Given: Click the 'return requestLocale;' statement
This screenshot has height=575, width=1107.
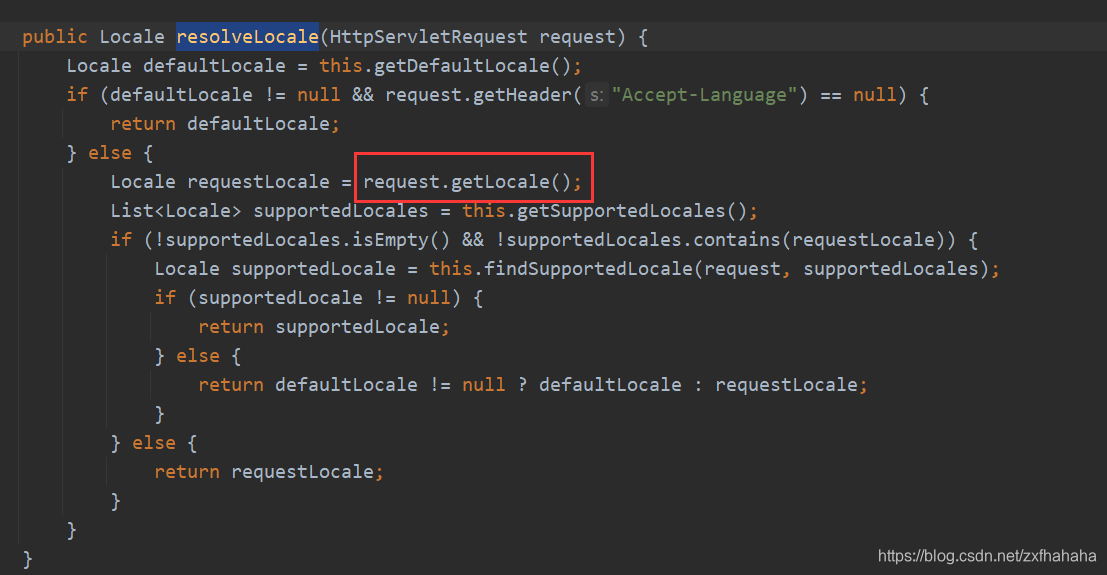Looking at the screenshot, I should [268, 471].
